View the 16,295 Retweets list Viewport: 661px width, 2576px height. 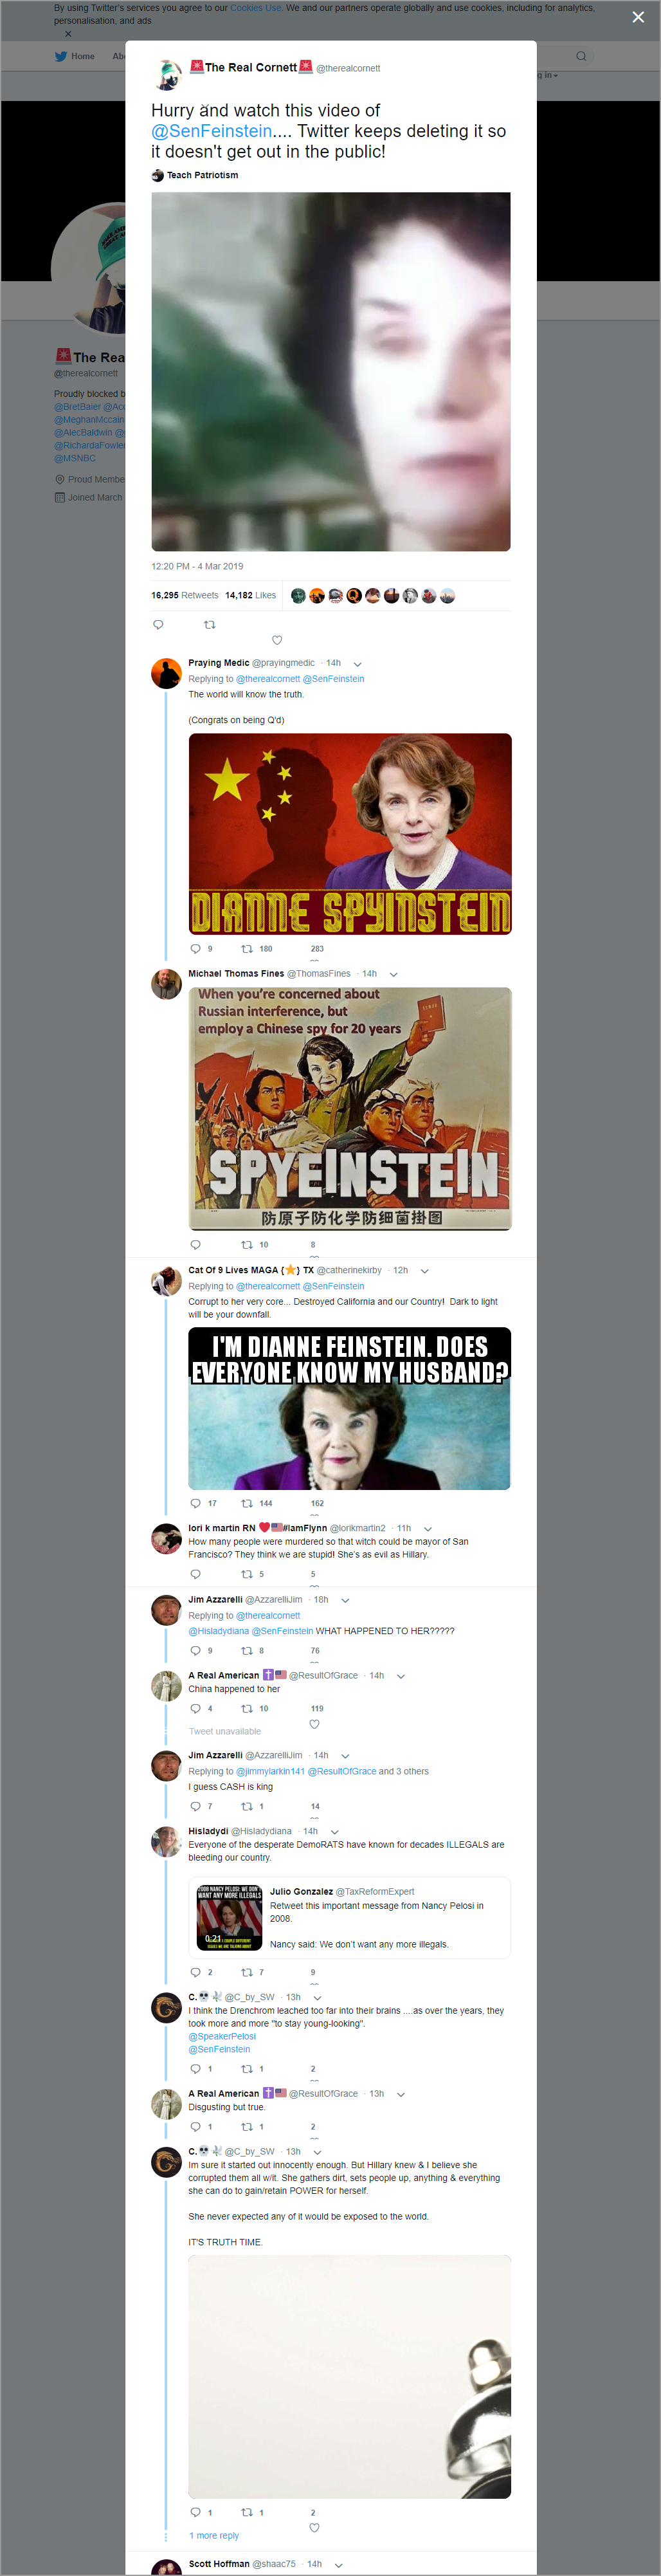[x=185, y=595]
